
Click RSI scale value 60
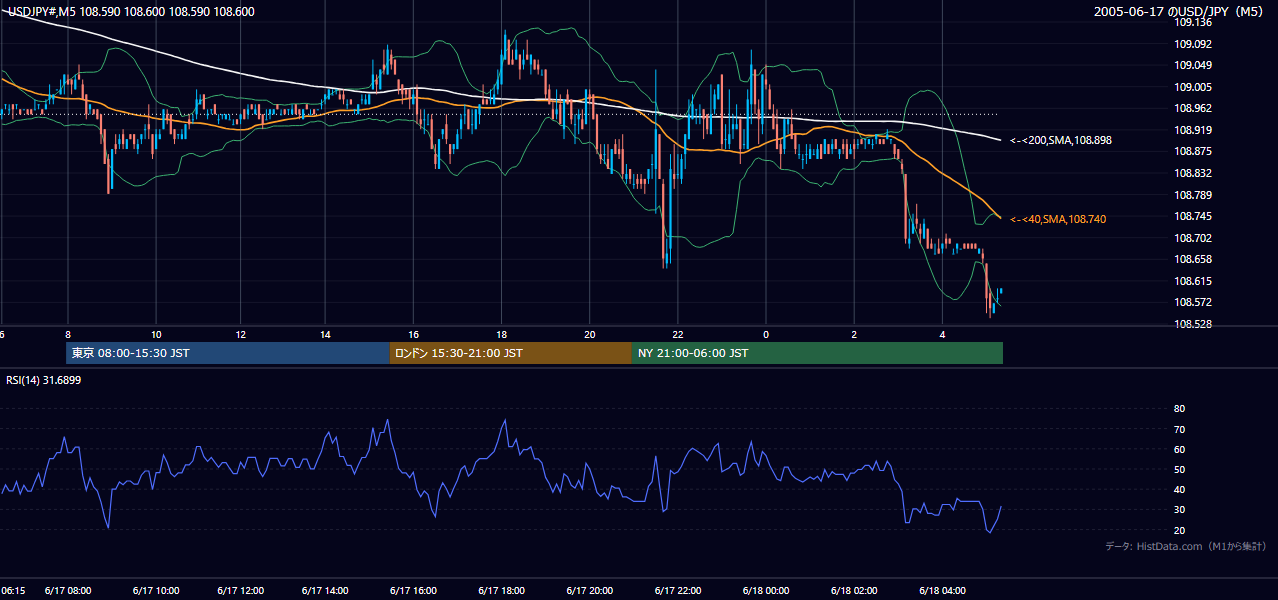pyautogui.click(x=1179, y=449)
